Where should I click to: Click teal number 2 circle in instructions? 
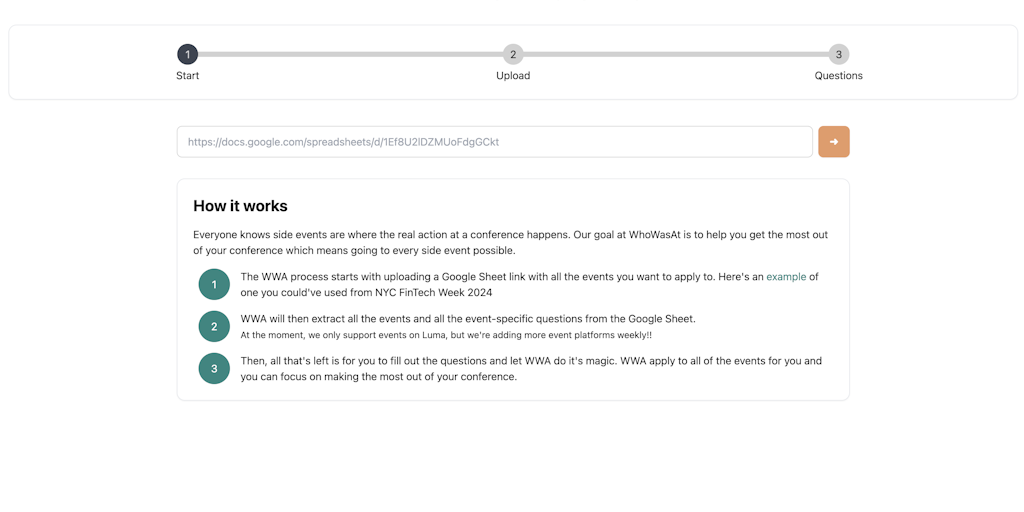pyautogui.click(x=214, y=326)
